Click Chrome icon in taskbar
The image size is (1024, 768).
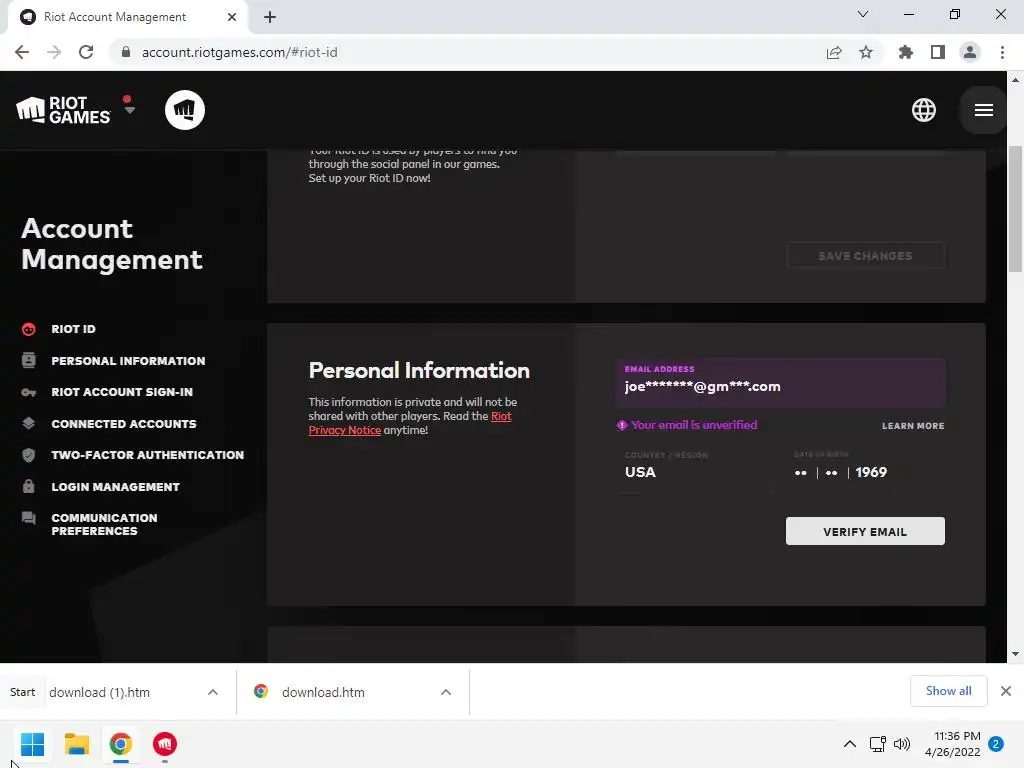[121, 744]
